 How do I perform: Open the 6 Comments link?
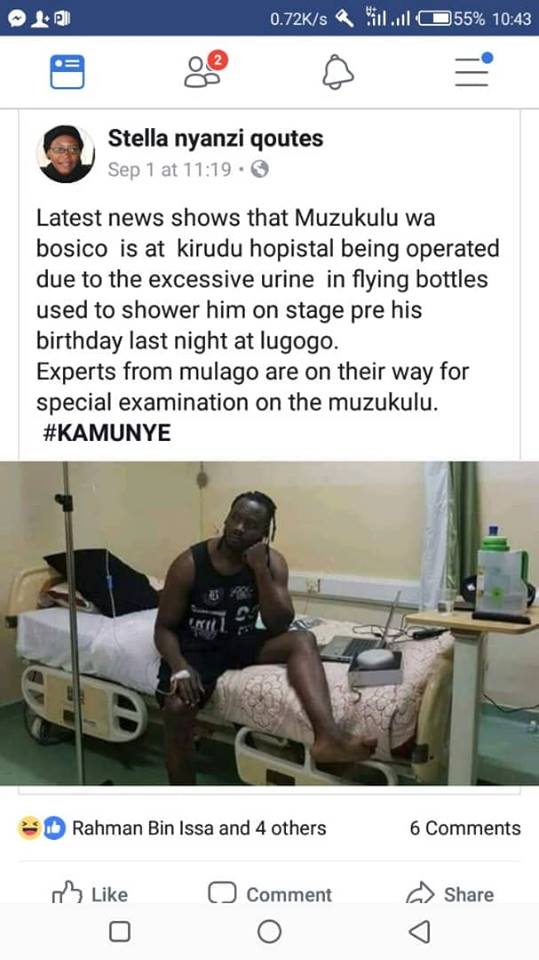[x=465, y=828]
